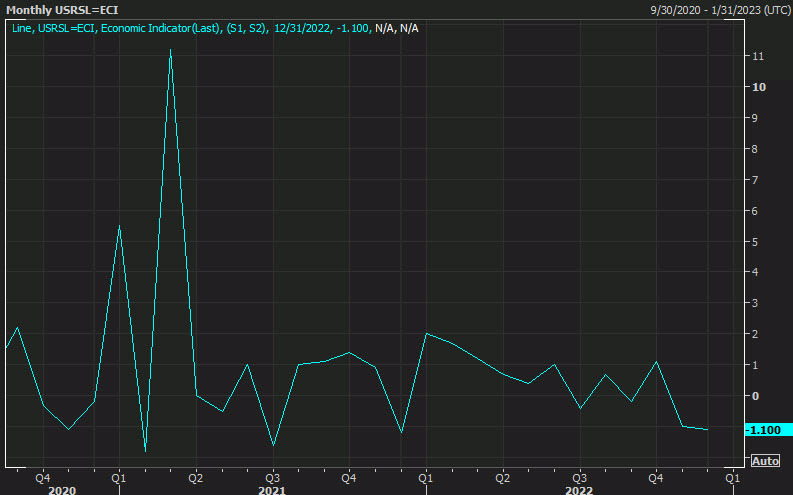Click the 2021 year label on time axis
Screen dimensions: 793x495
(272, 490)
